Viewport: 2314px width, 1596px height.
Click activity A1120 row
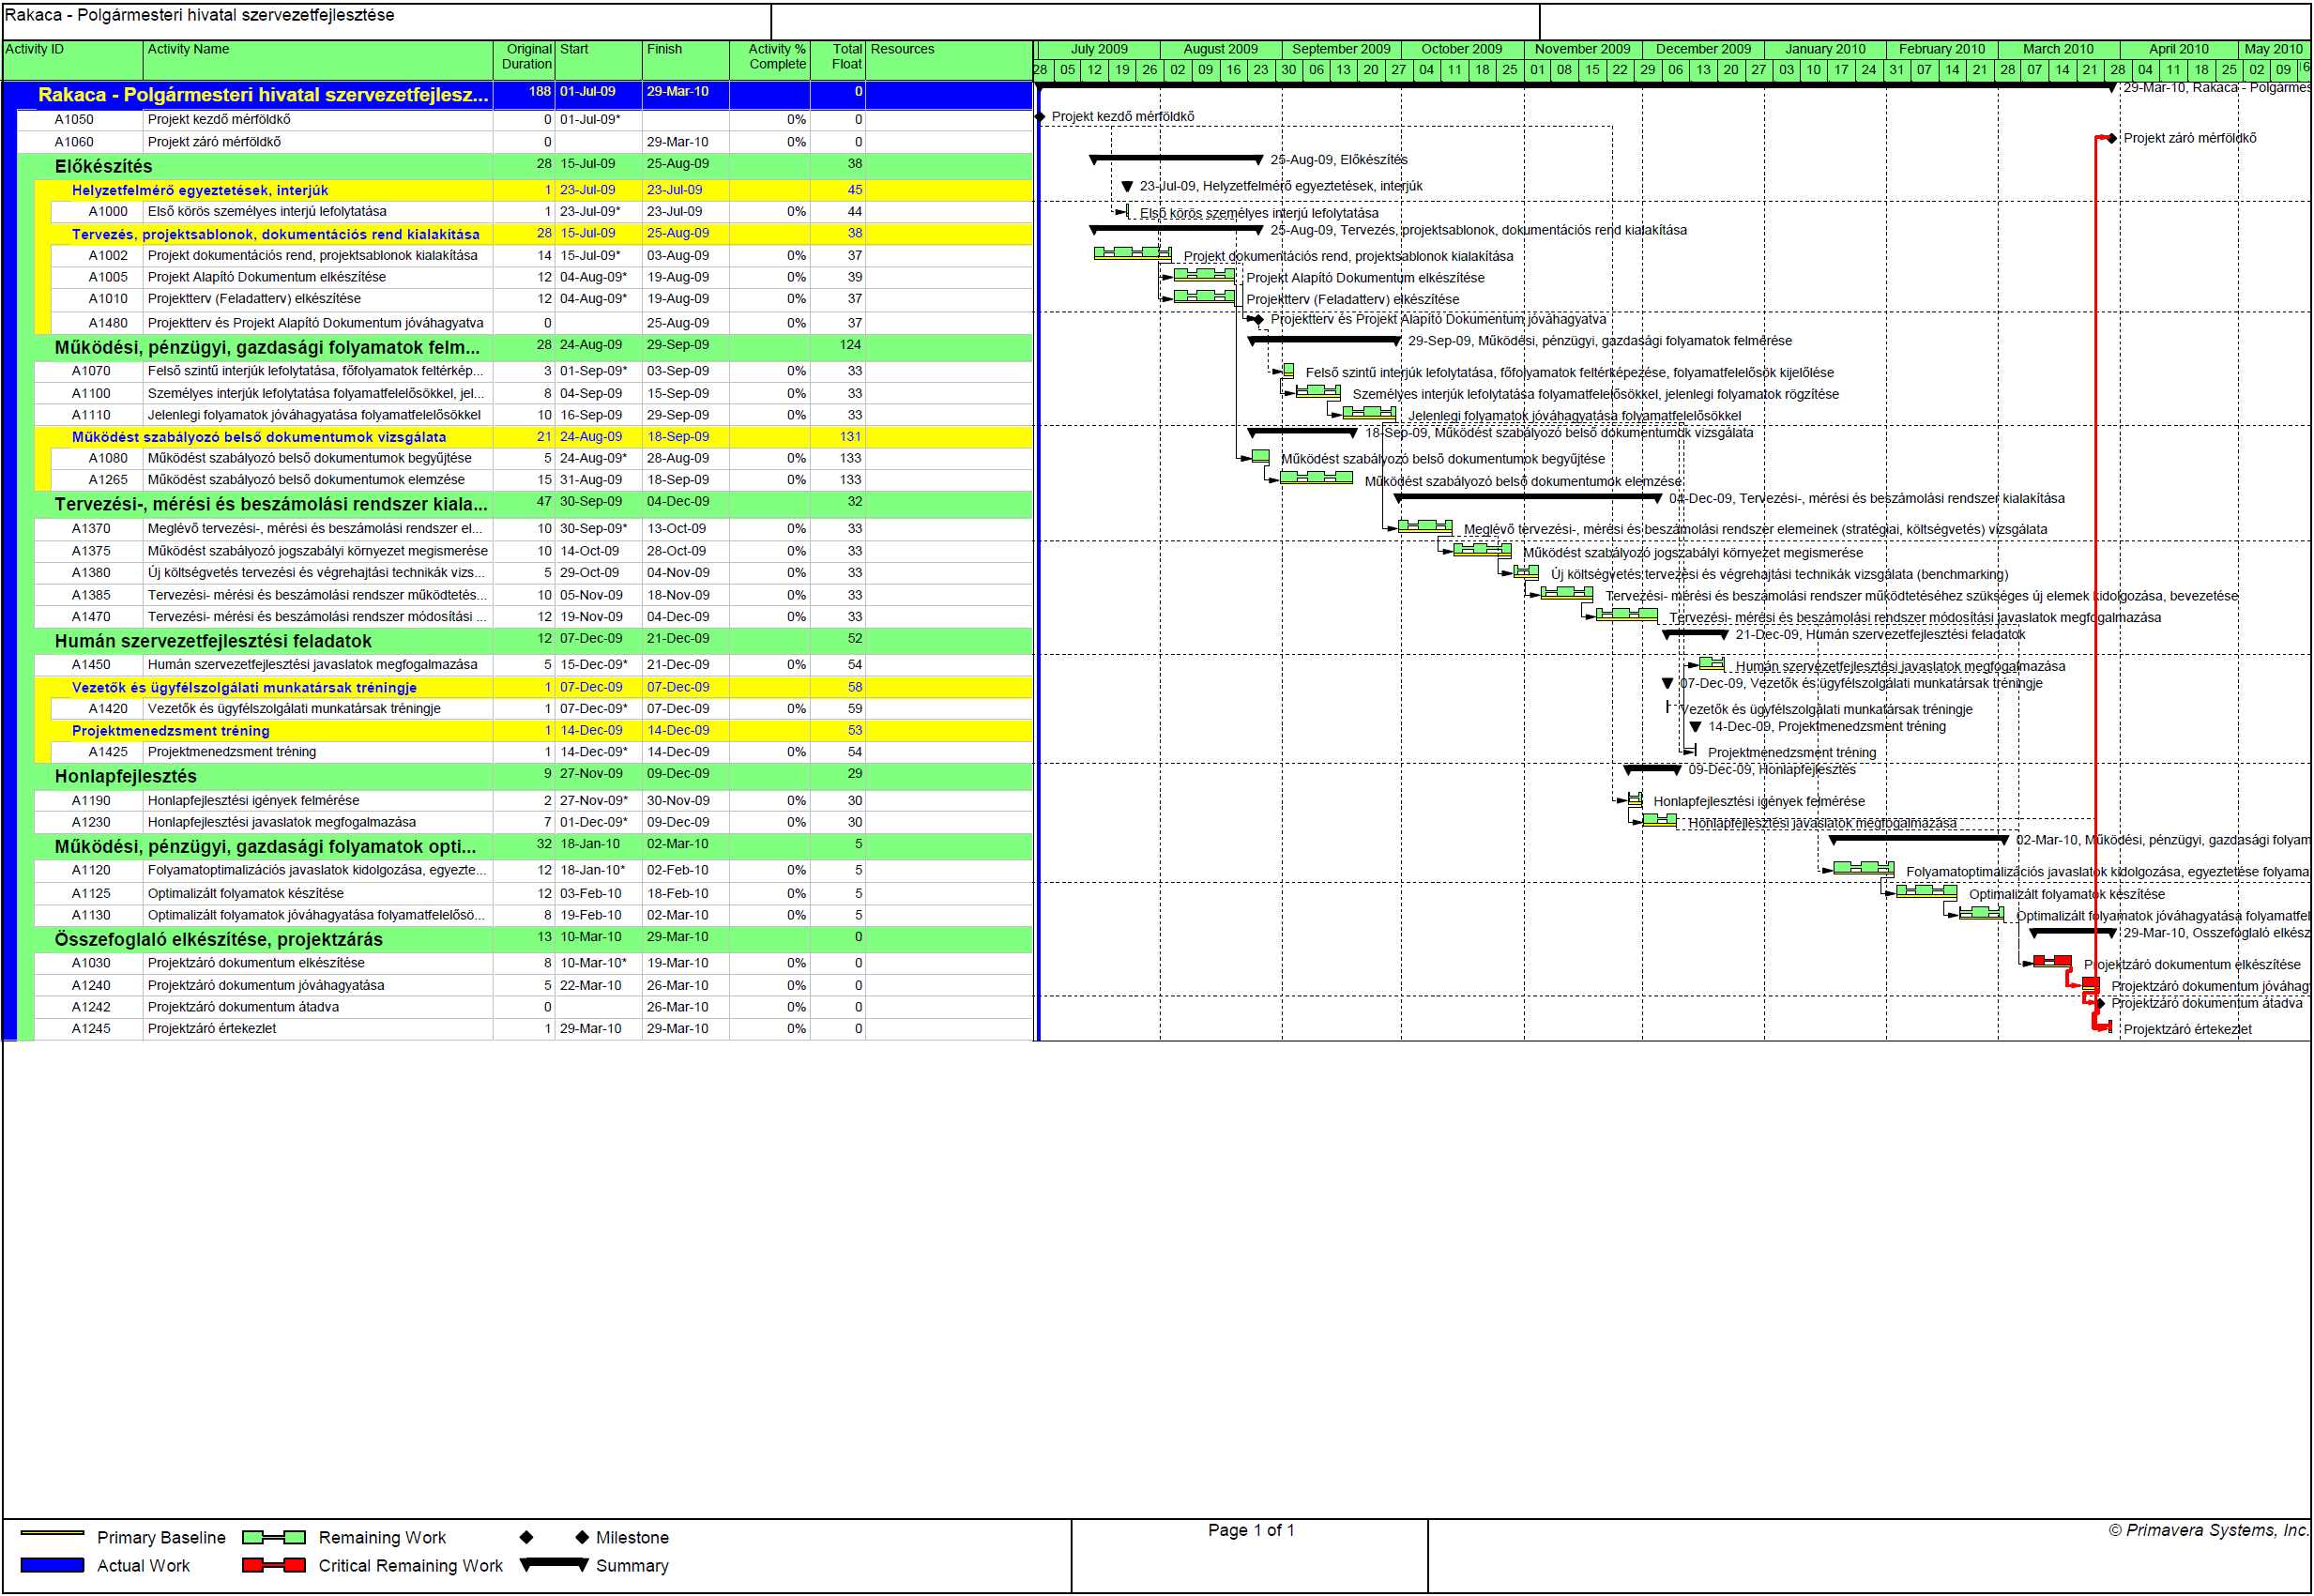(534, 870)
